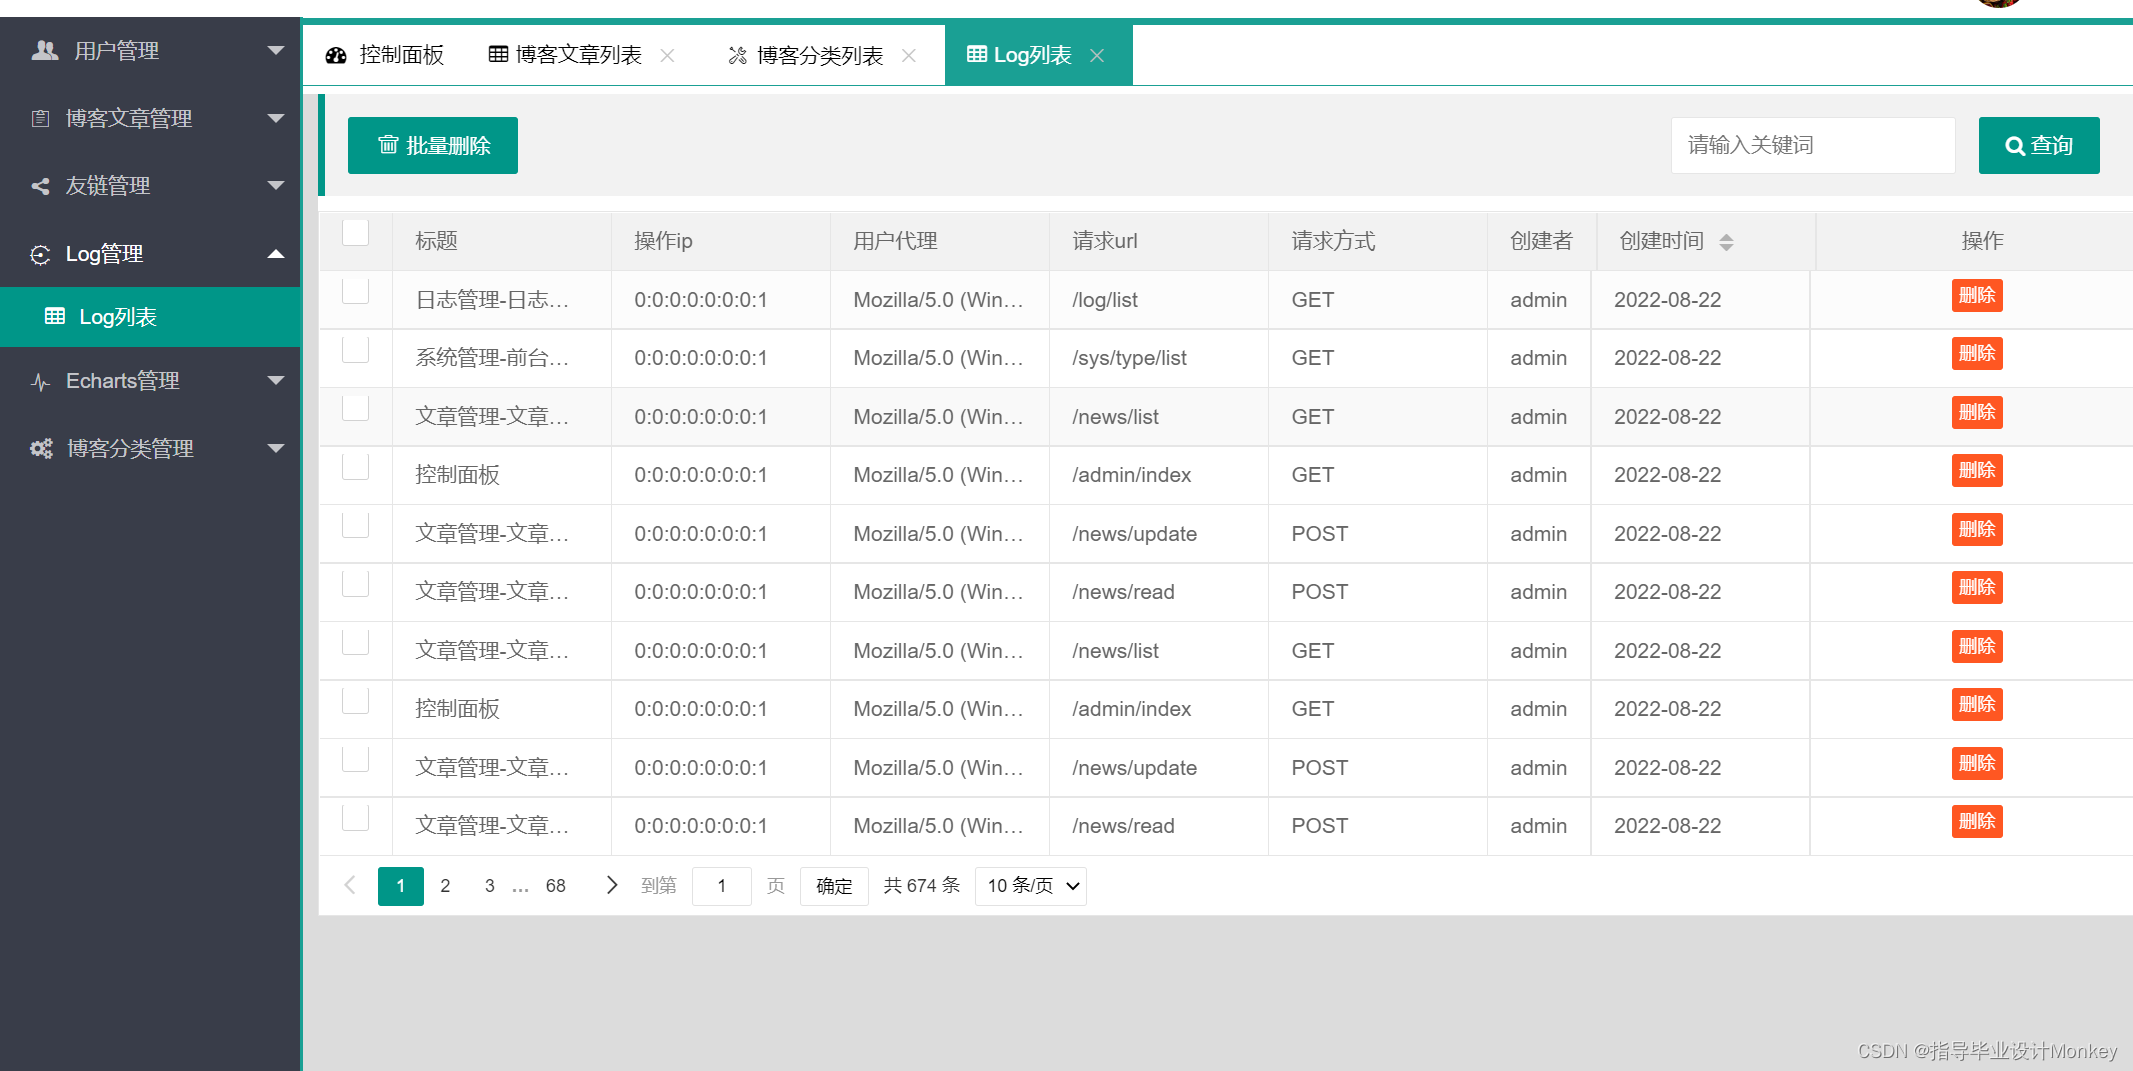2133x1071 pixels.
Task: Click the jump-to page number field
Action: (x=721, y=886)
